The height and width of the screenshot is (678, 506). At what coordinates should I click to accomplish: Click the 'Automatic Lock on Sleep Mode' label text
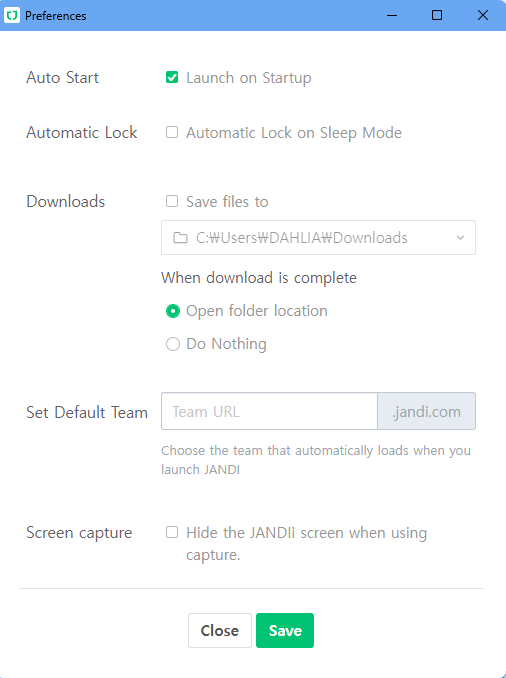(x=294, y=133)
